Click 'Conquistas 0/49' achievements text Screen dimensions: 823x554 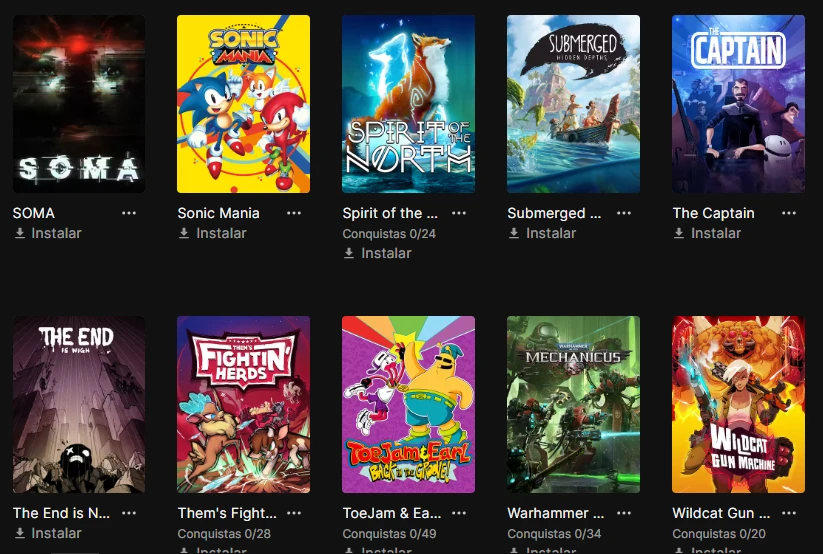coord(389,534)
